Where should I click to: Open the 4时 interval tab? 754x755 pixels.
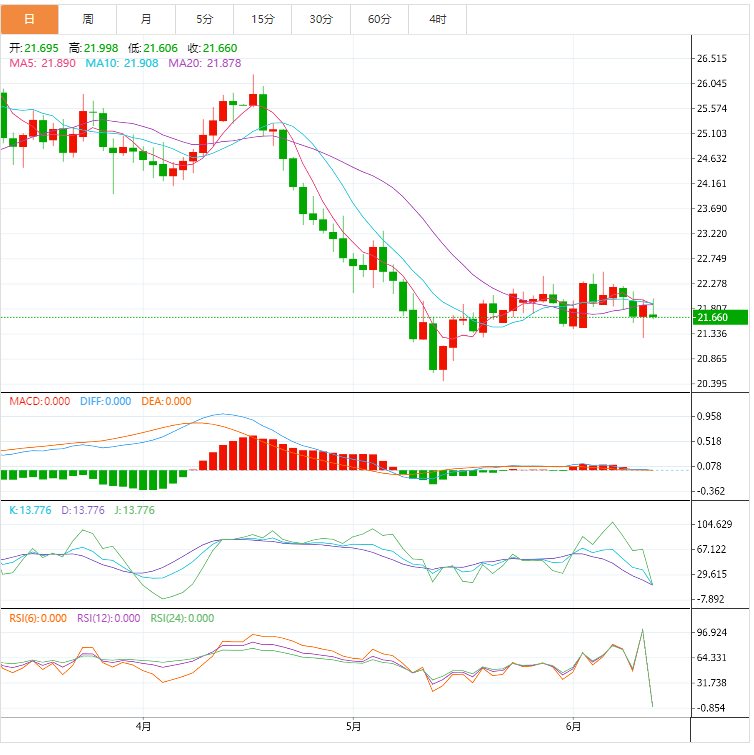click(438, 19)
